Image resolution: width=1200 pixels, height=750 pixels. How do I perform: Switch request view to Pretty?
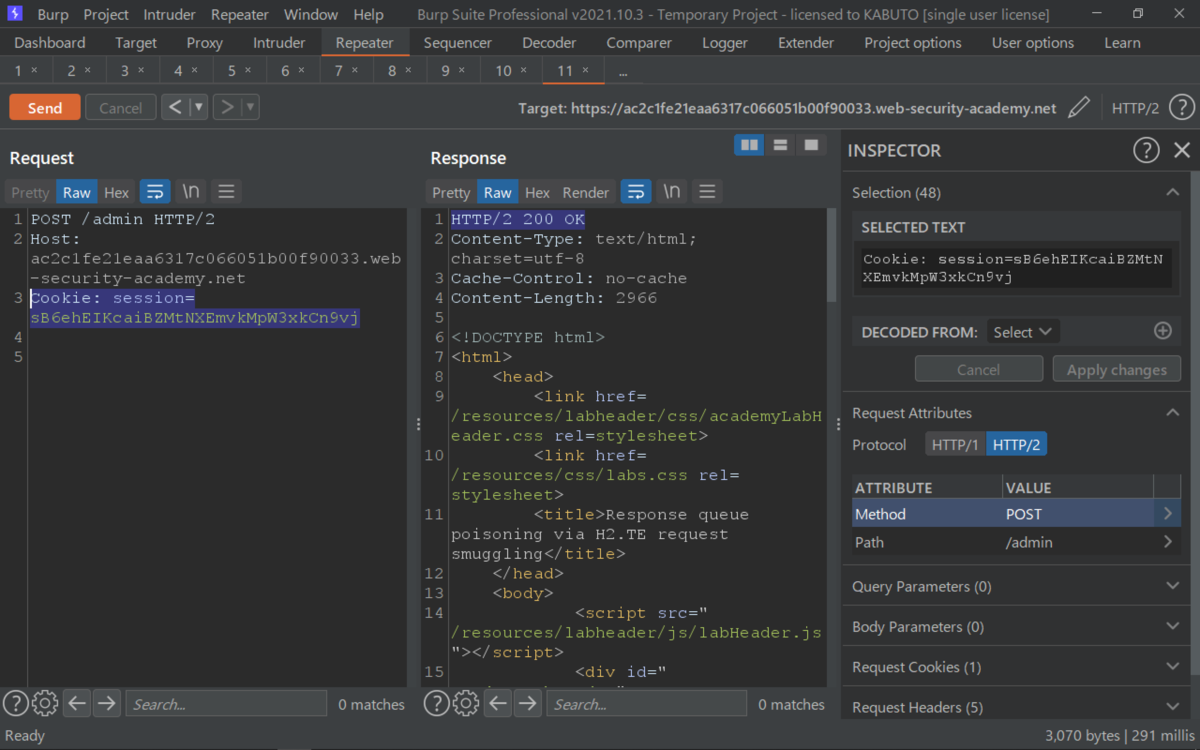[x=30, y=192]
